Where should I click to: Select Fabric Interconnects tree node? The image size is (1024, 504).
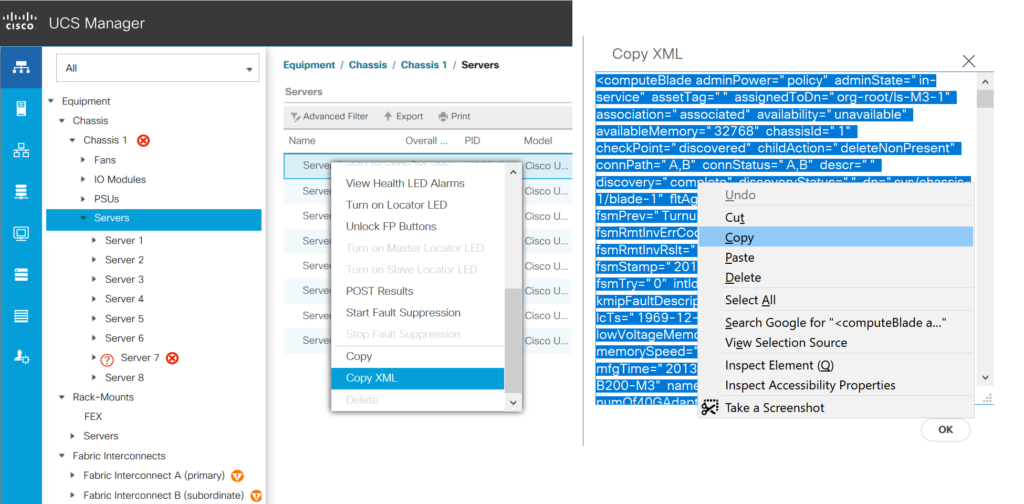point(119,456)
